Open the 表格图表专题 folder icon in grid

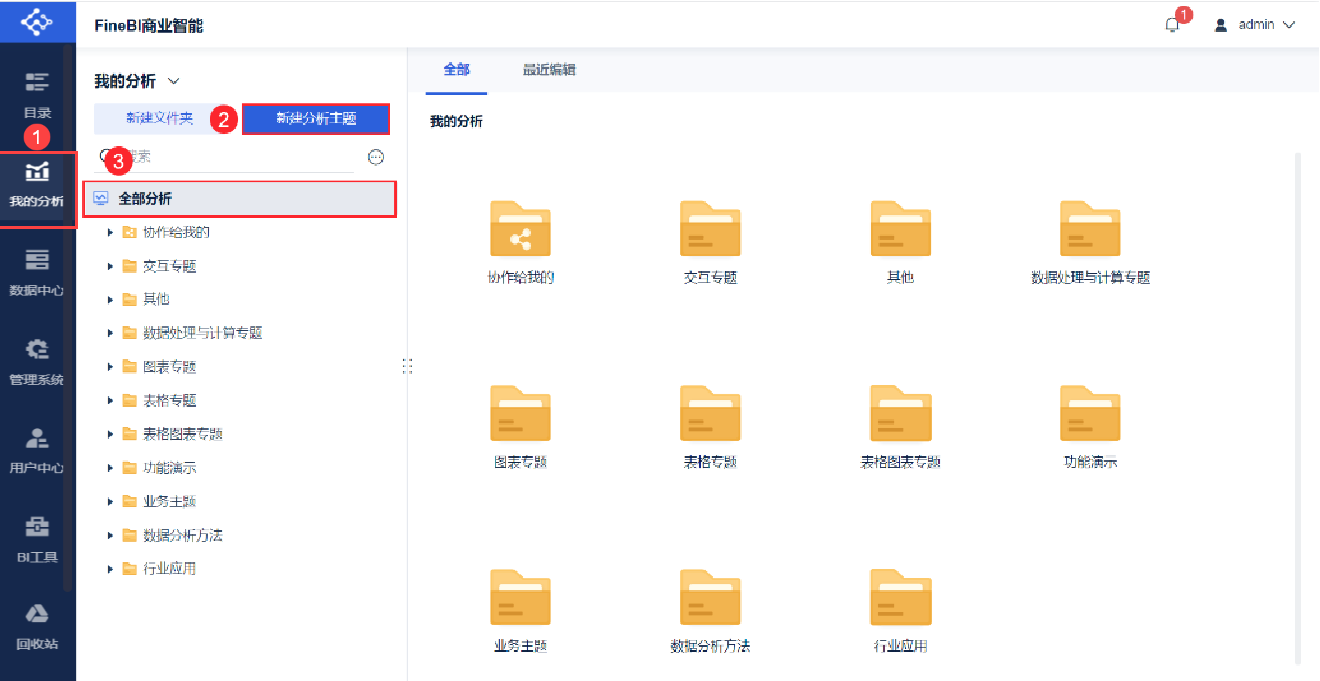(x=901, y=413)
